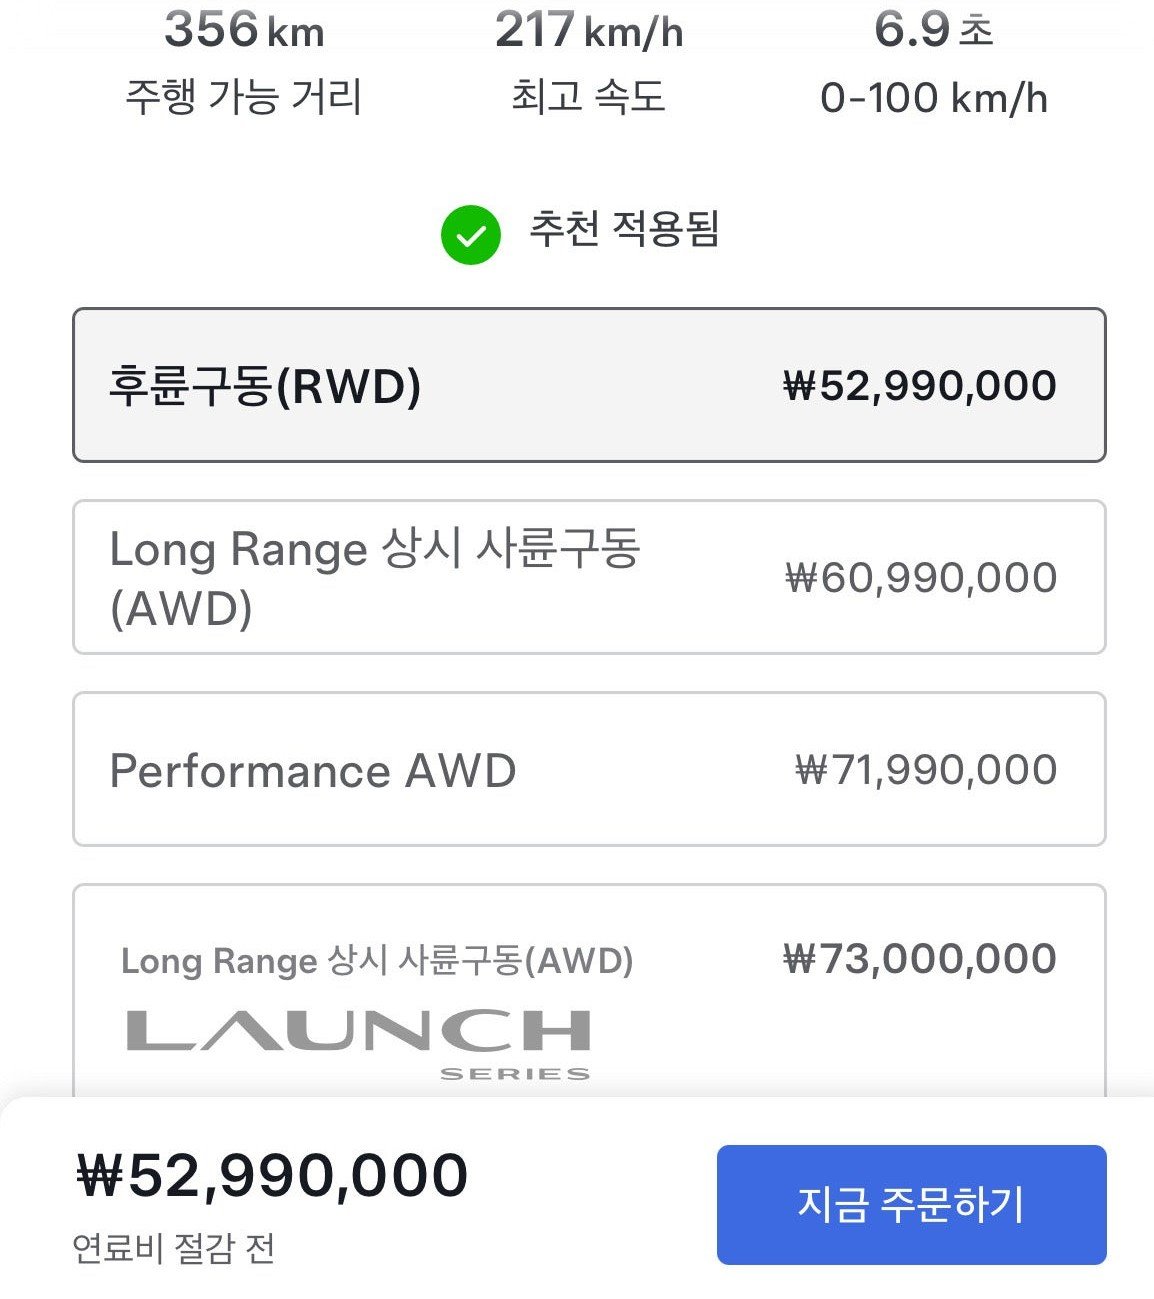Tap the 주행 가능 거리 label
The image size is (1154, 1299).
coord(243,97)
